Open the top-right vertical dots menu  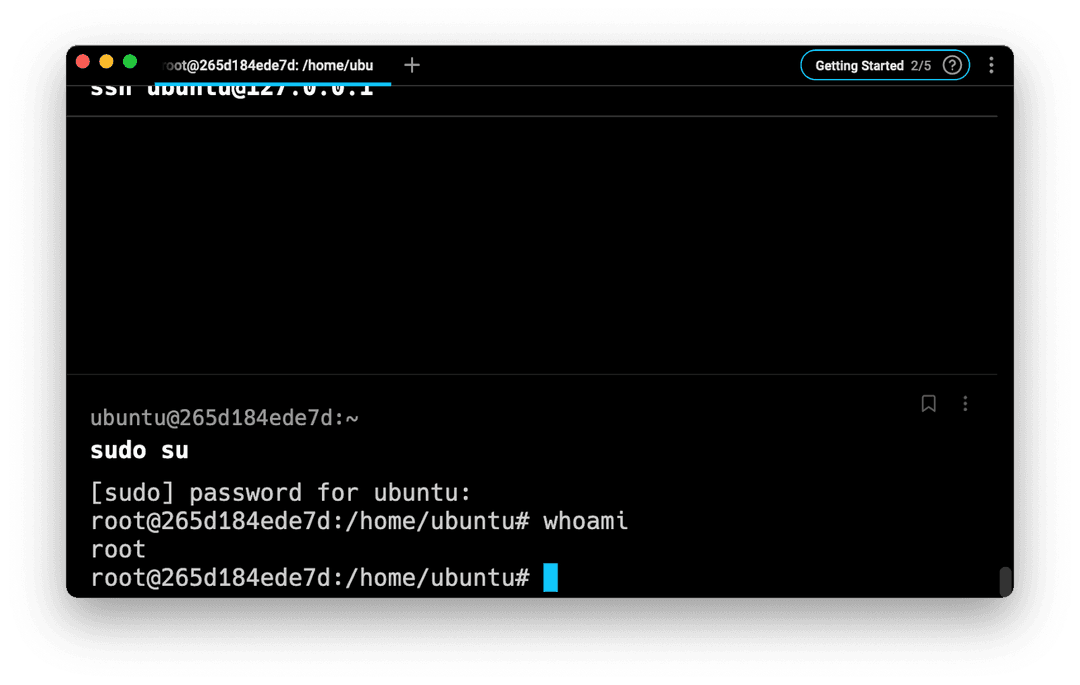pos(991,65)
